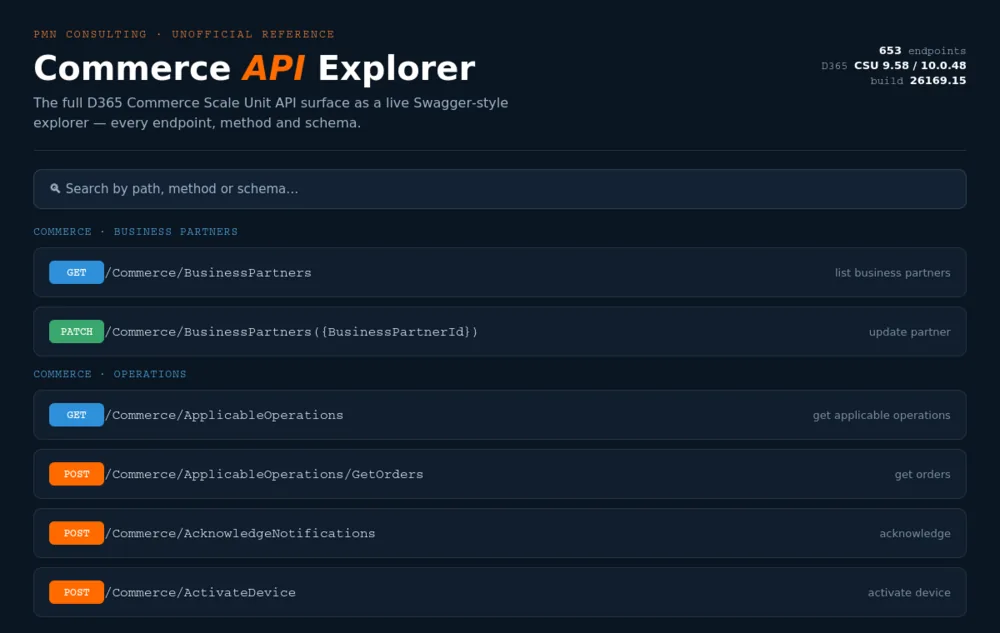
Task: Expand the GET /Commerce/BusinessPartners endpoint row
Action: click(x=499, y=272)
